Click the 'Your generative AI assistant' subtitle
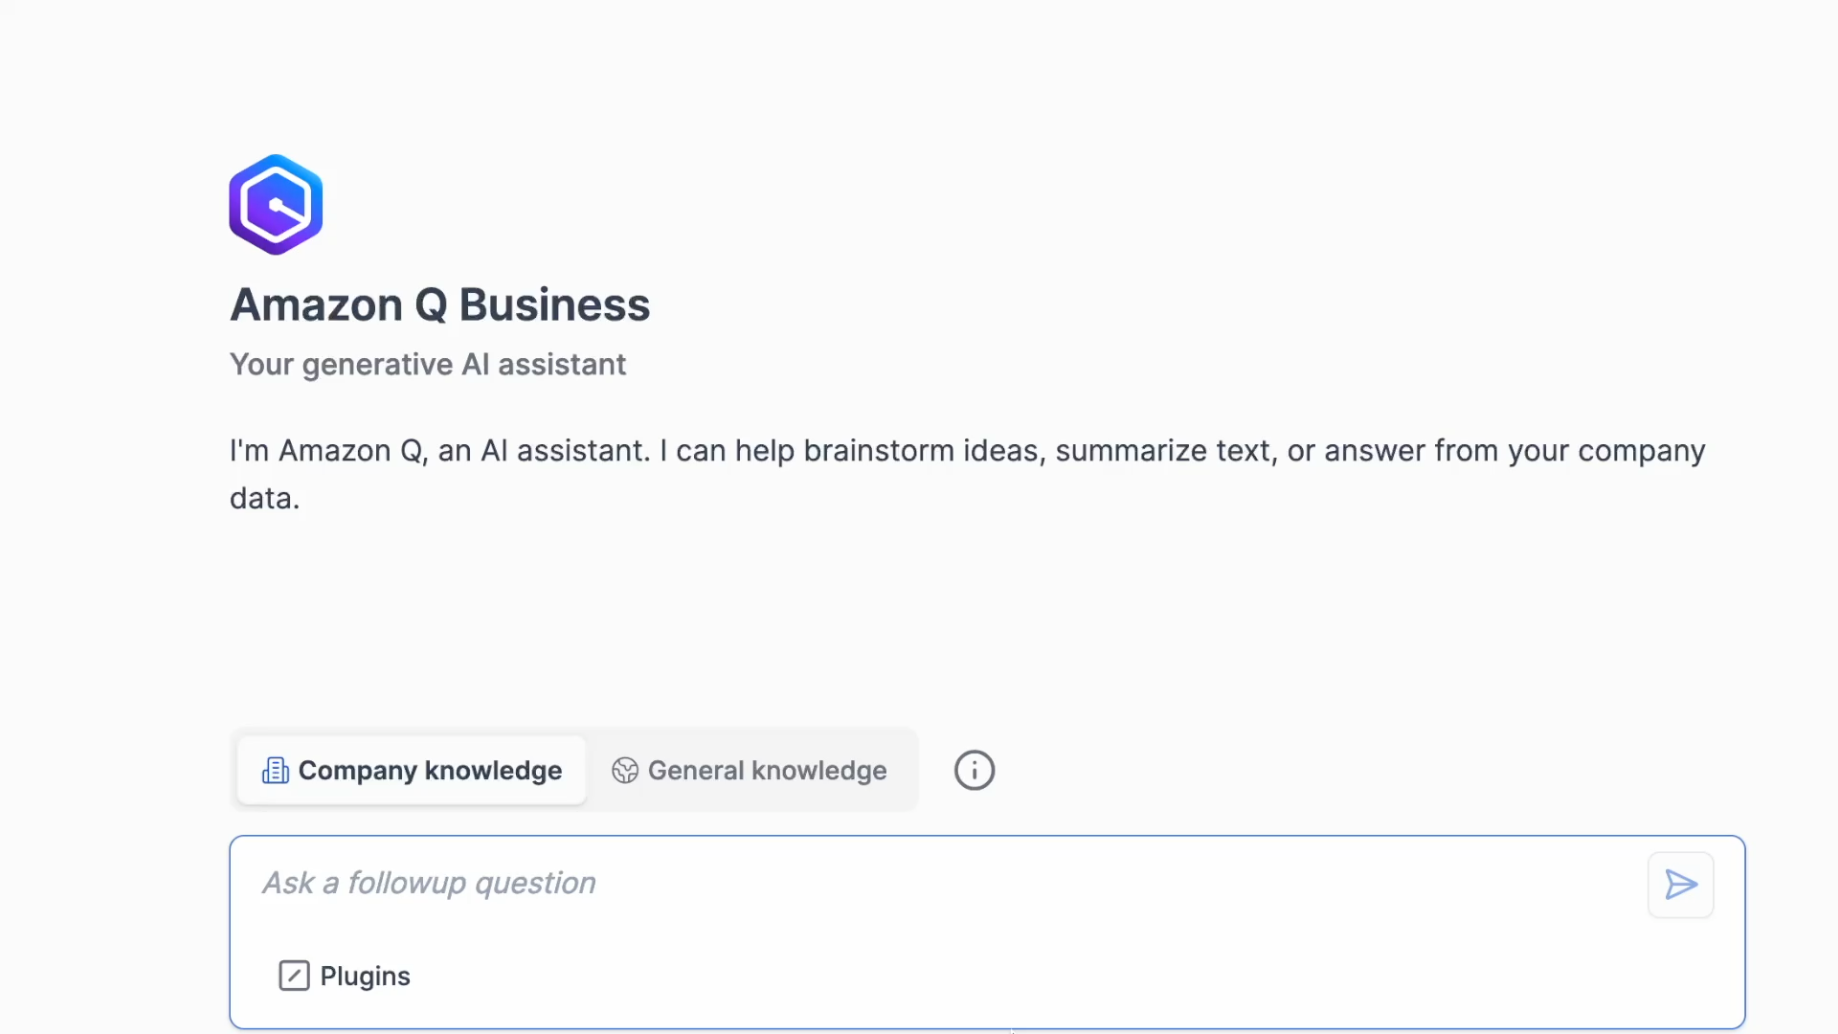 point(428,364)
